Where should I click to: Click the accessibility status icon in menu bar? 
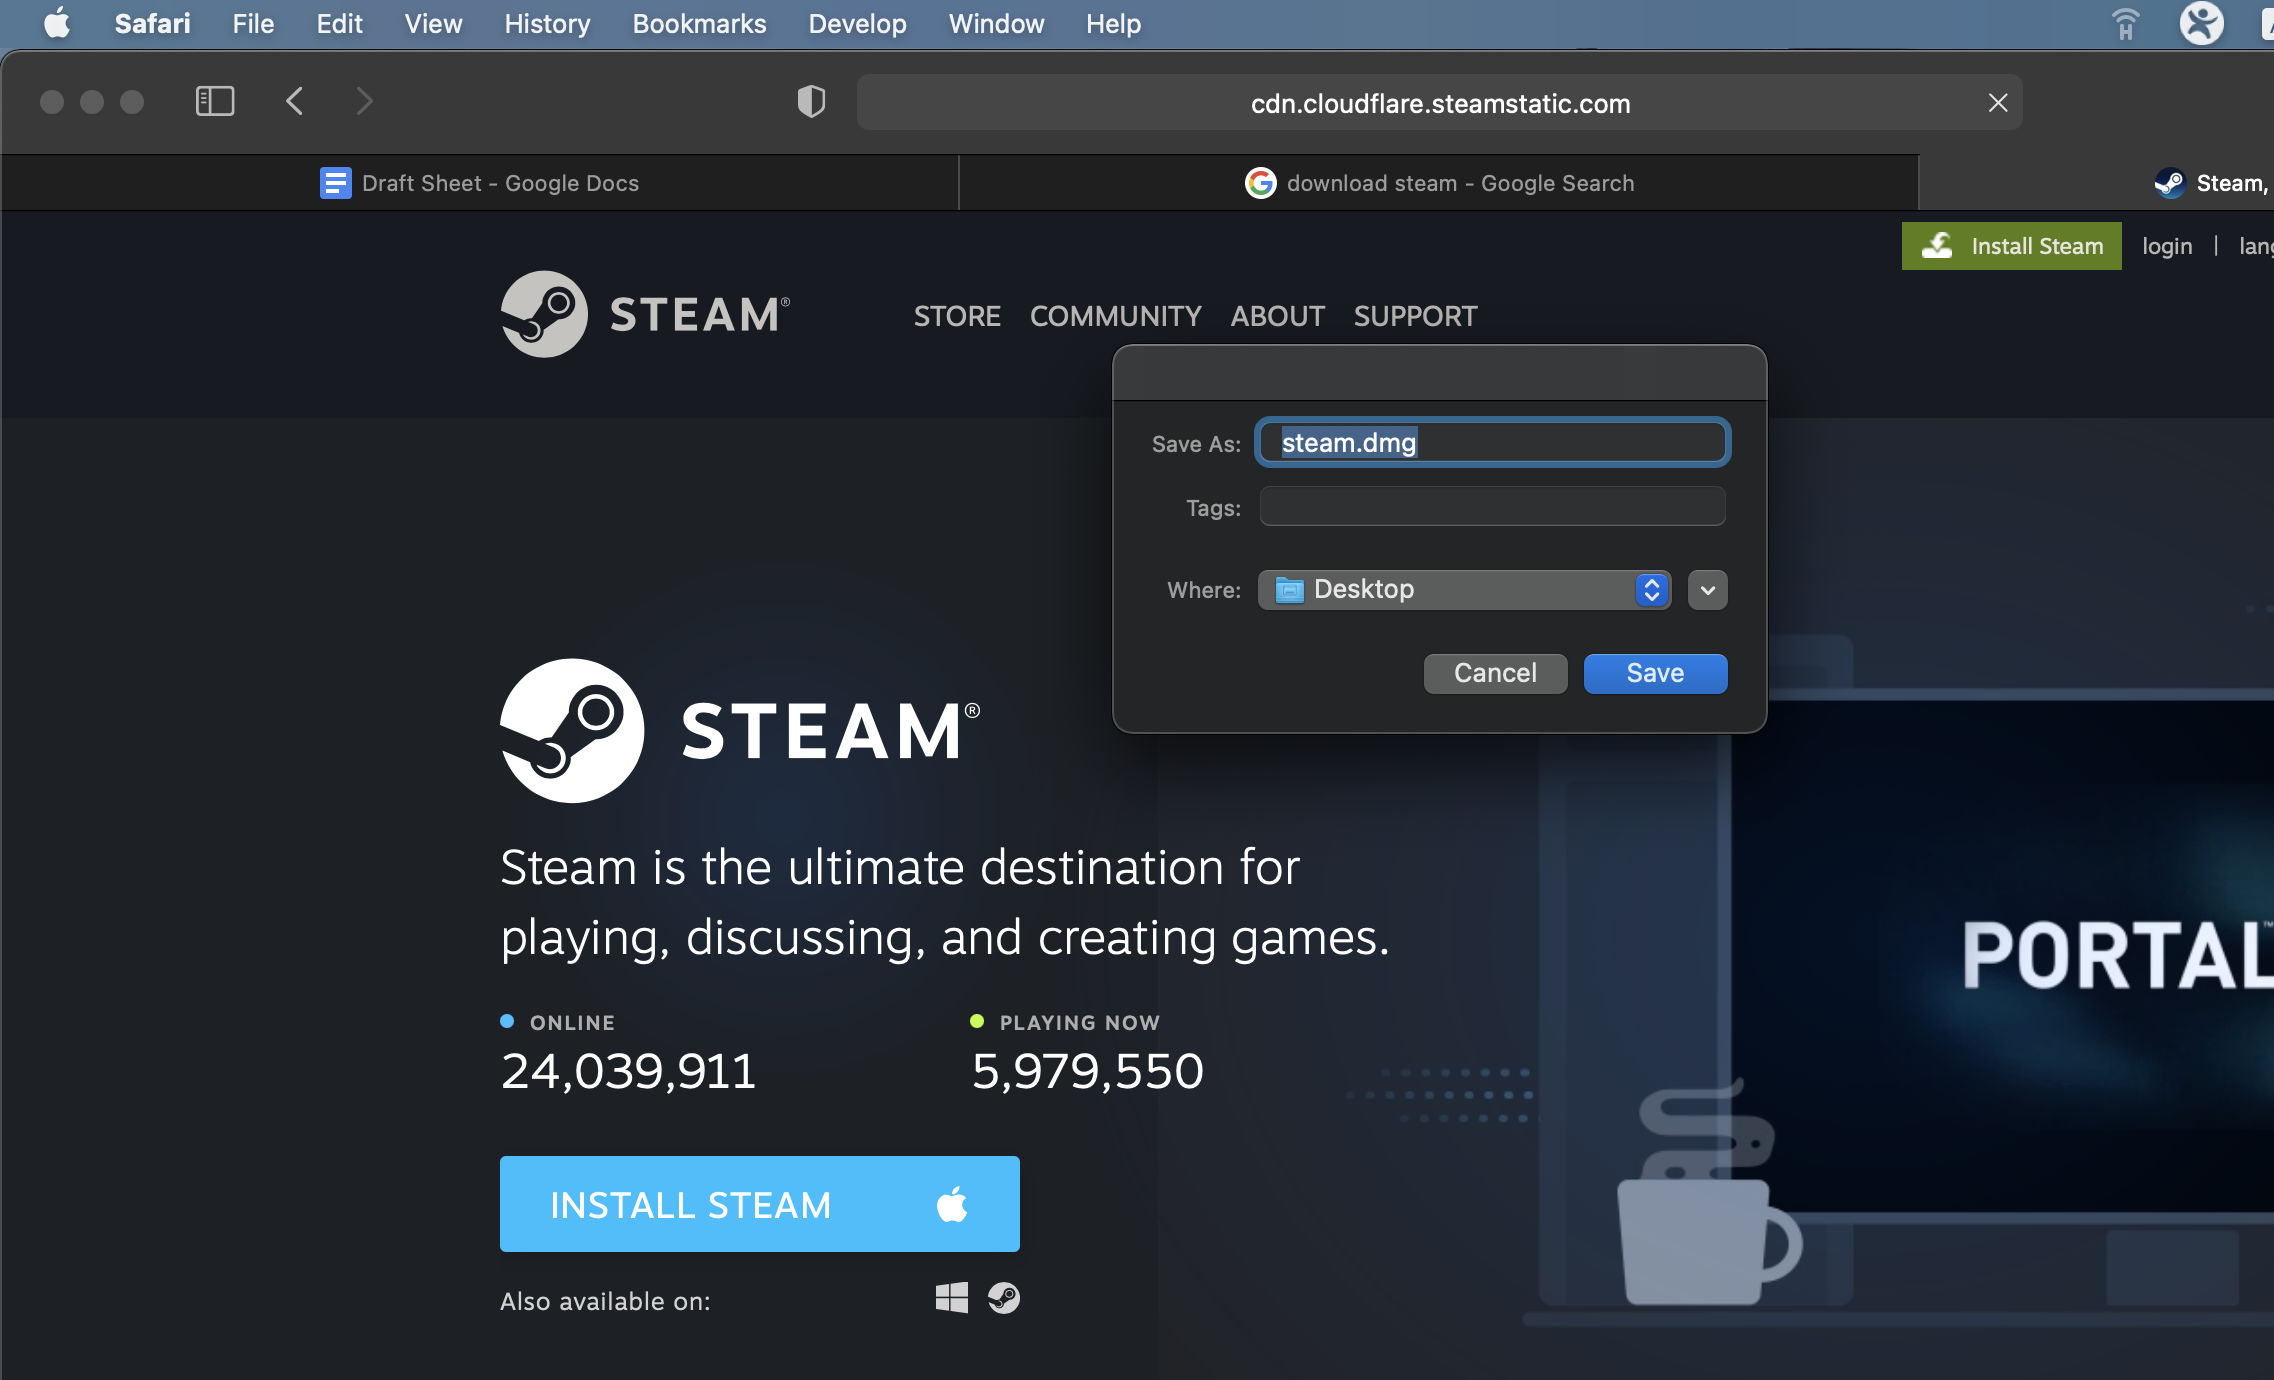(2201, 23)
